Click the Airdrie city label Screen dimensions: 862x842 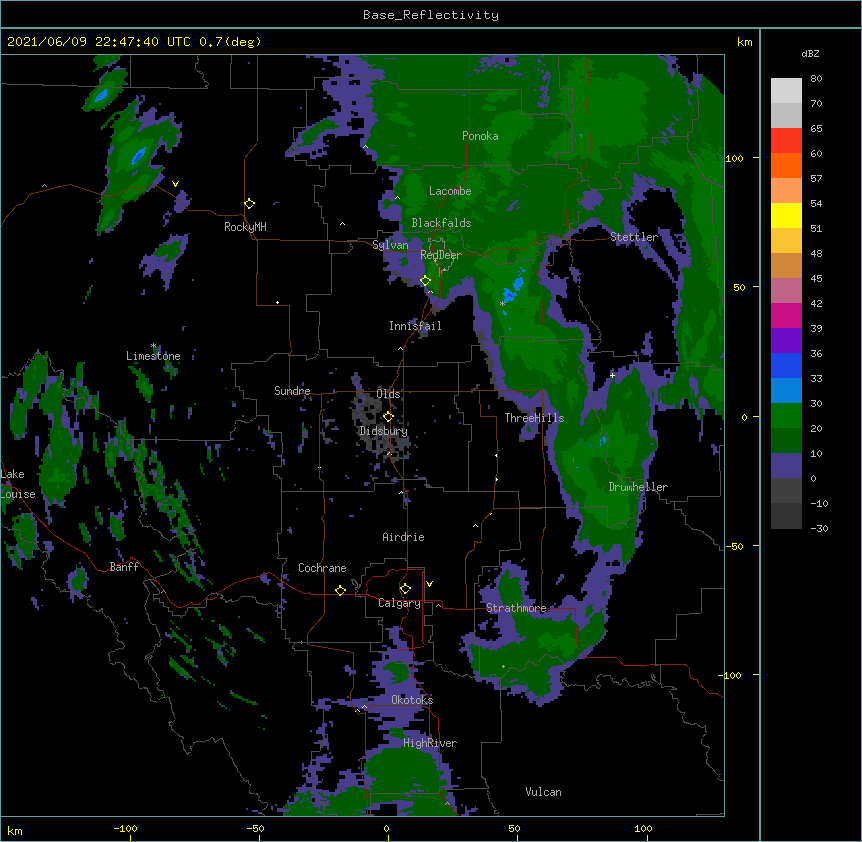click(403, 537)
